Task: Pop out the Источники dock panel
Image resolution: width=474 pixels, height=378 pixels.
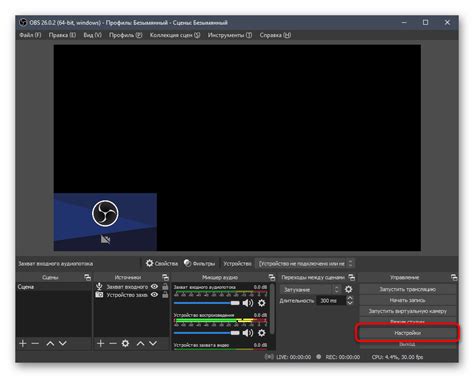Action: point(165,277)
